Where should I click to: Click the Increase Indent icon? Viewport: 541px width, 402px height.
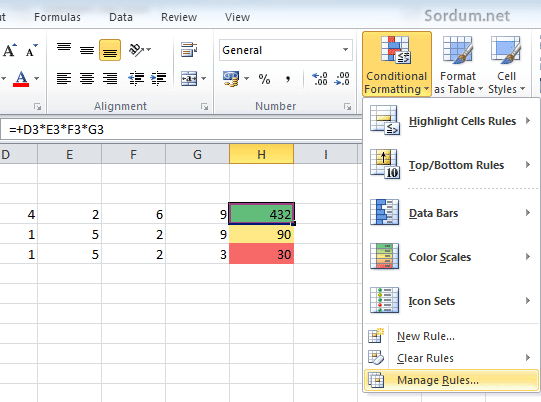click(158, 79)
